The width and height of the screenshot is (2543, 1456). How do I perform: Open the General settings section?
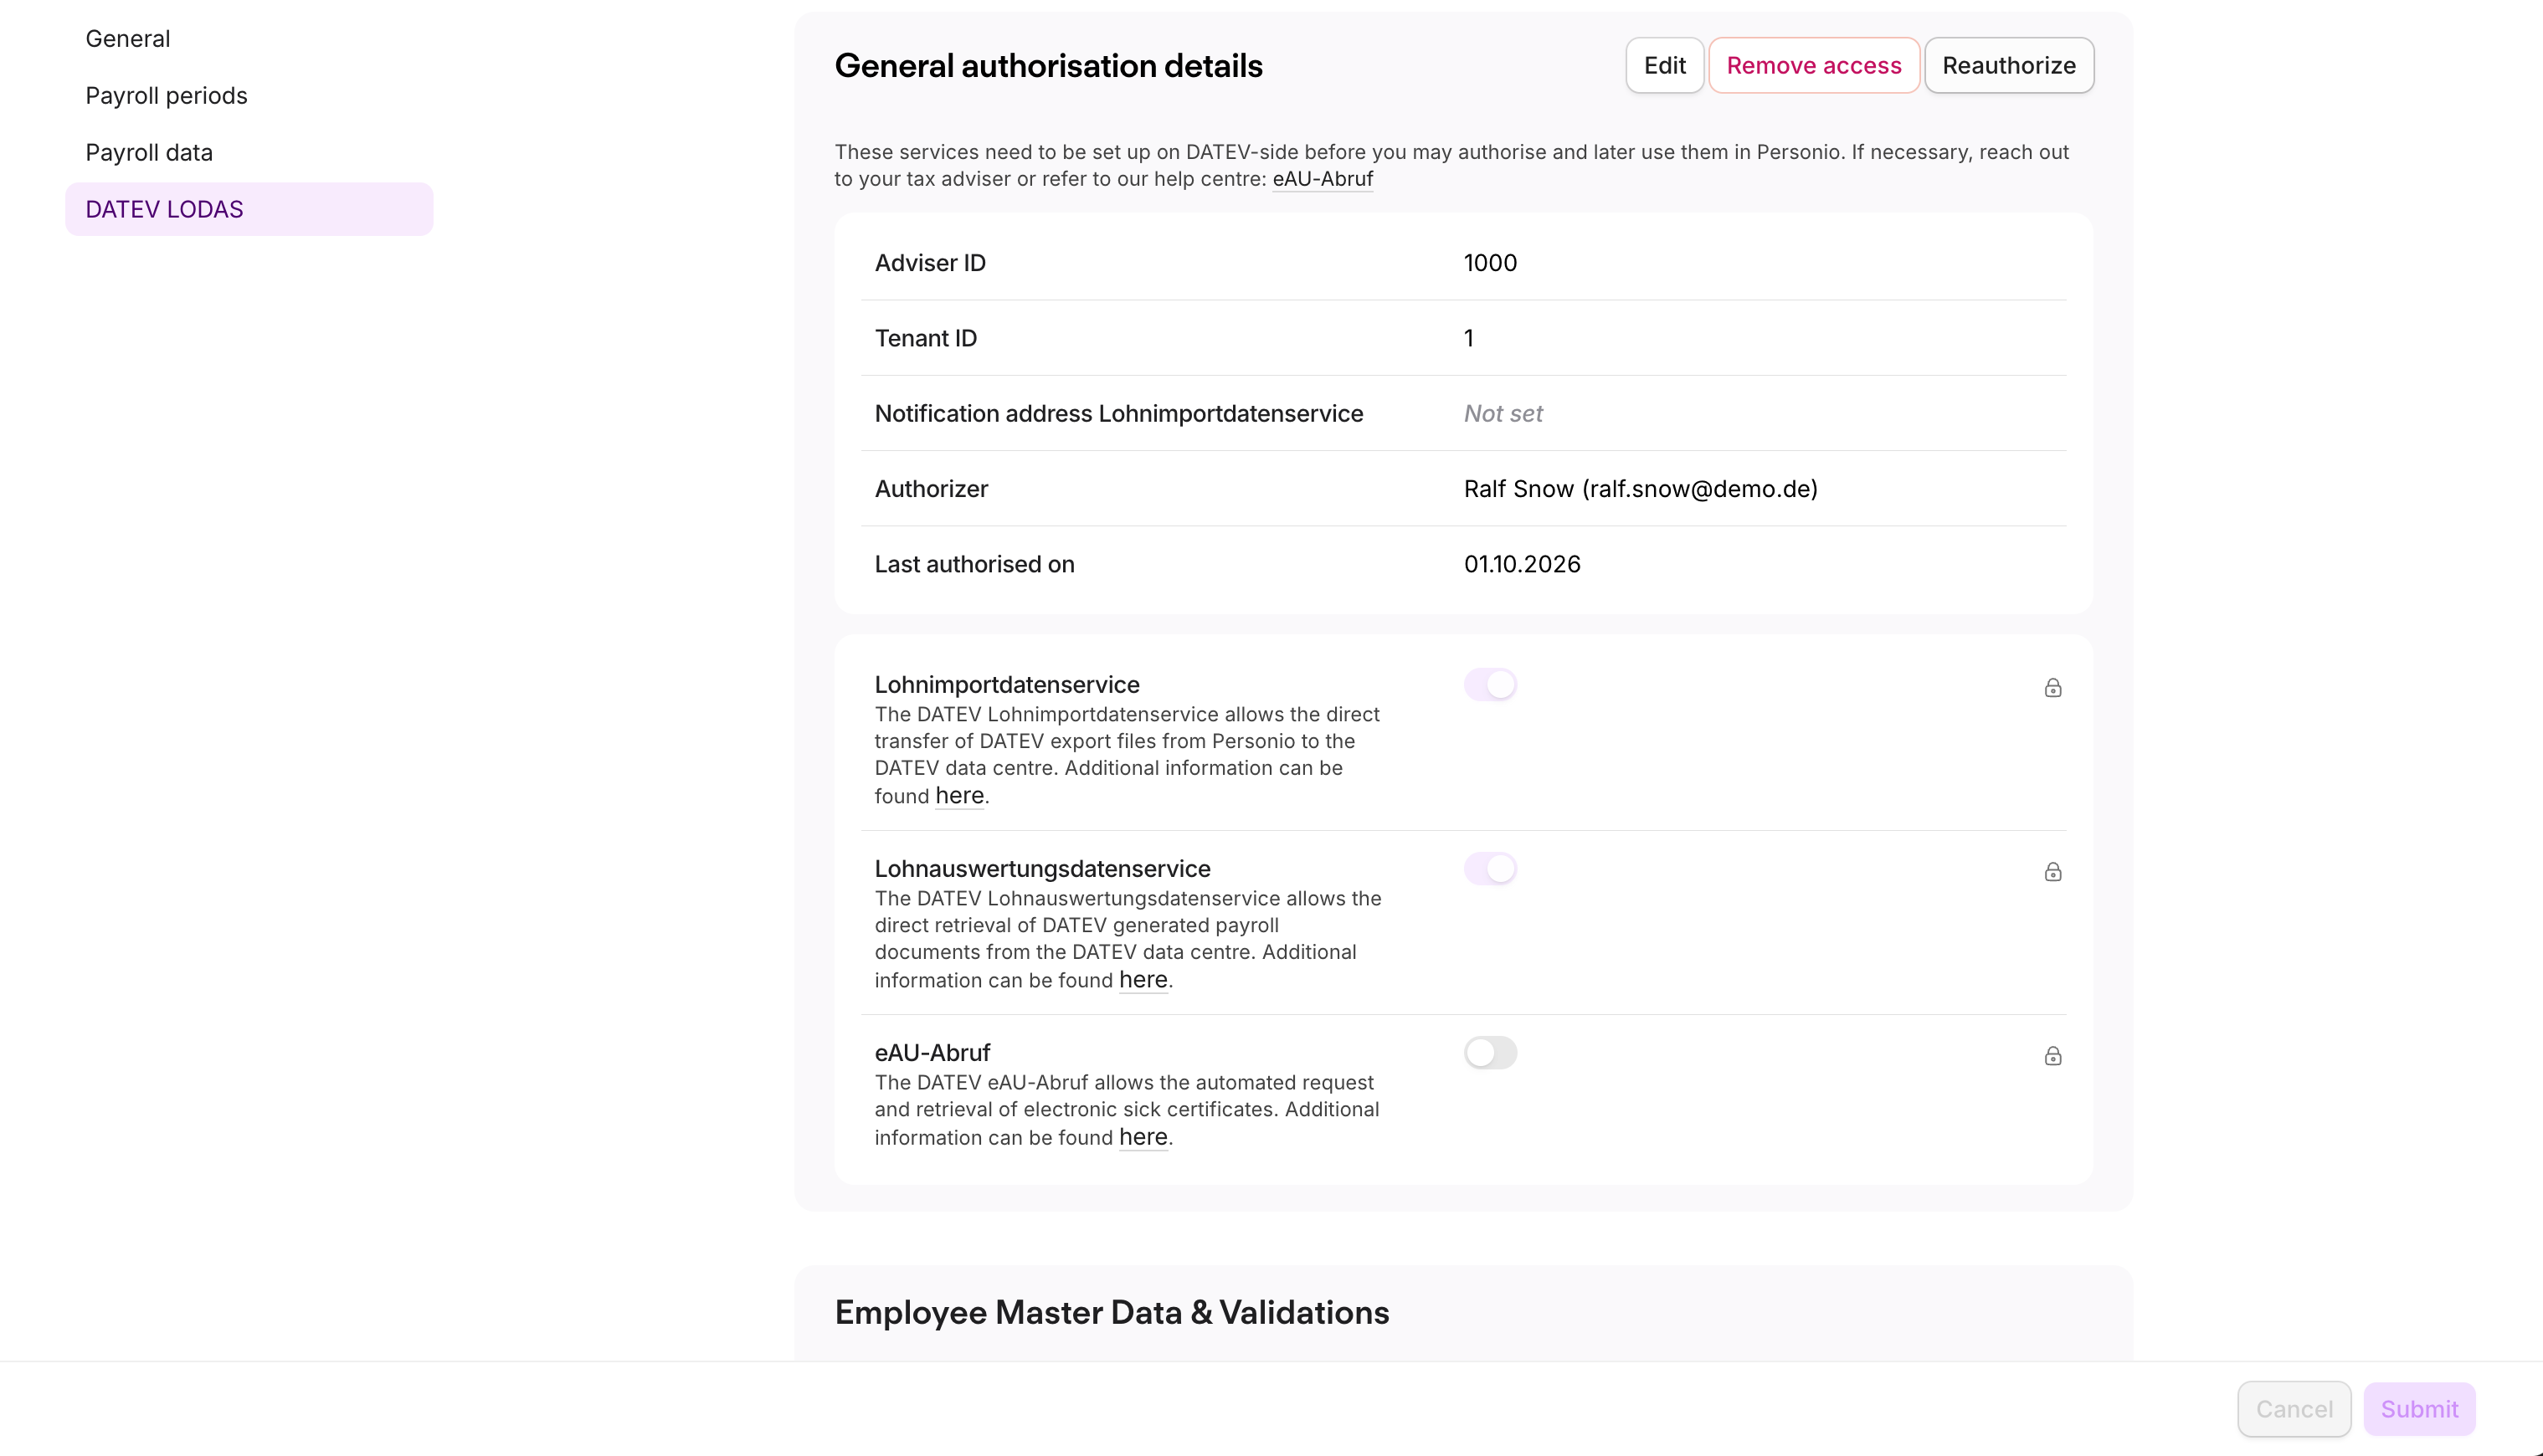249,39
